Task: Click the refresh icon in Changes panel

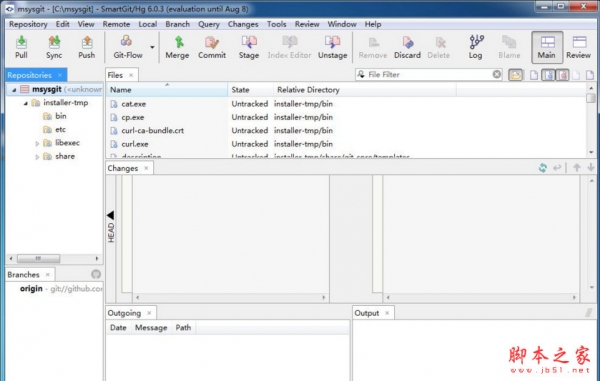Action: pyautogui.click(x=543, y=168)
